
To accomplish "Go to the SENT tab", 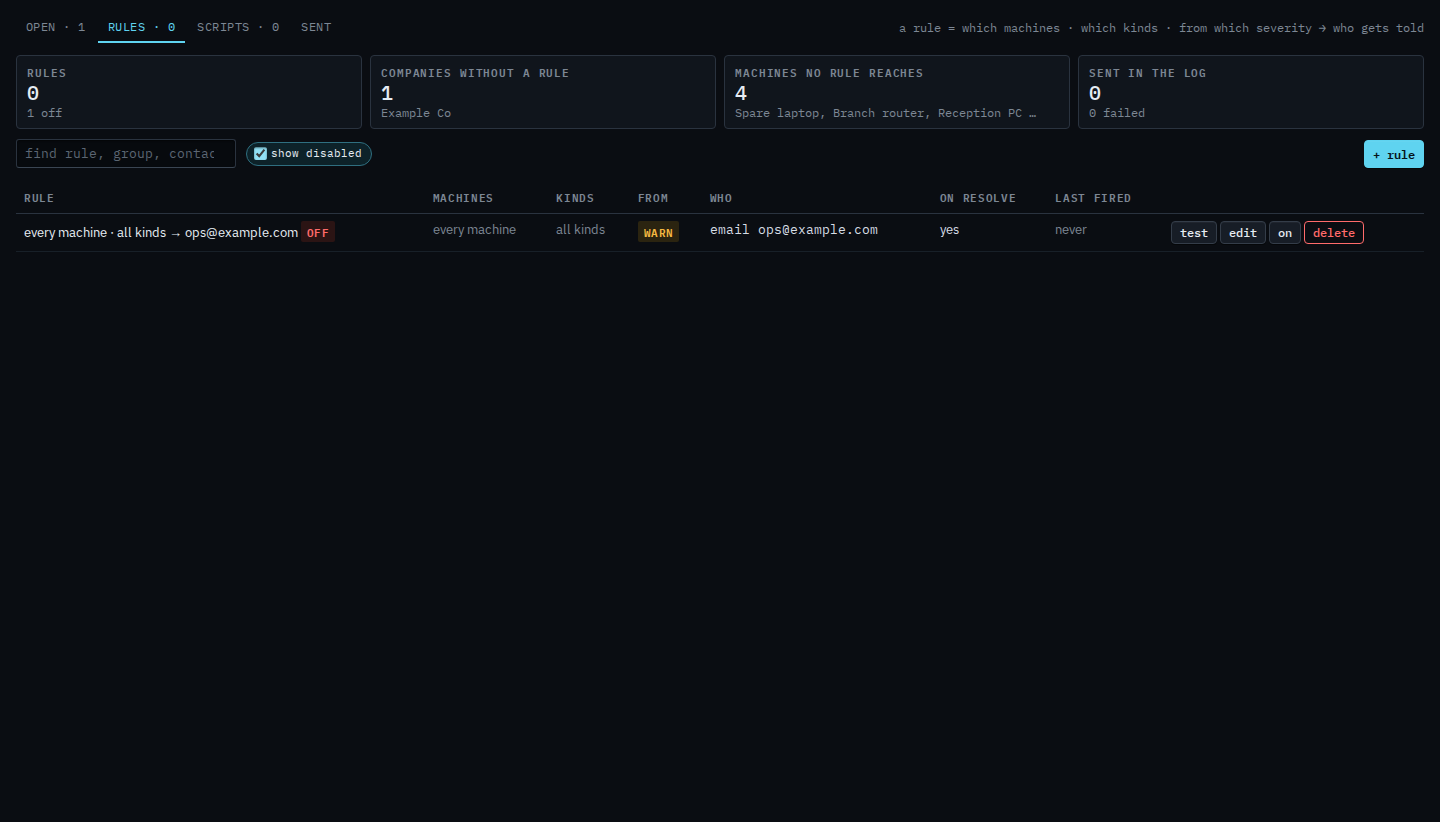I will pyautogui.click(x=316, y=27).
